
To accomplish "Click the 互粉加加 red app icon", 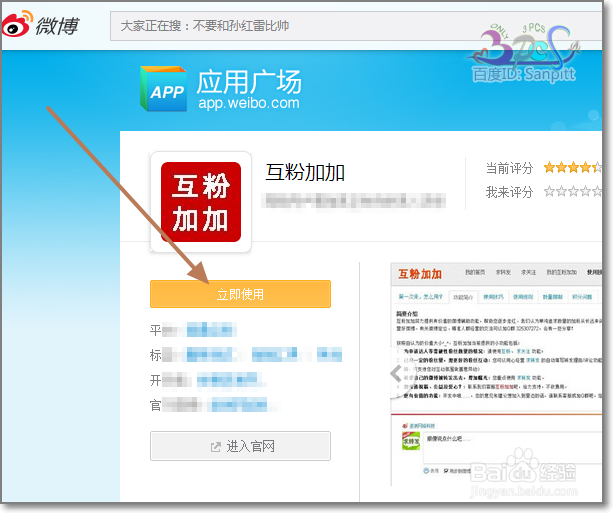I will 201,202.
